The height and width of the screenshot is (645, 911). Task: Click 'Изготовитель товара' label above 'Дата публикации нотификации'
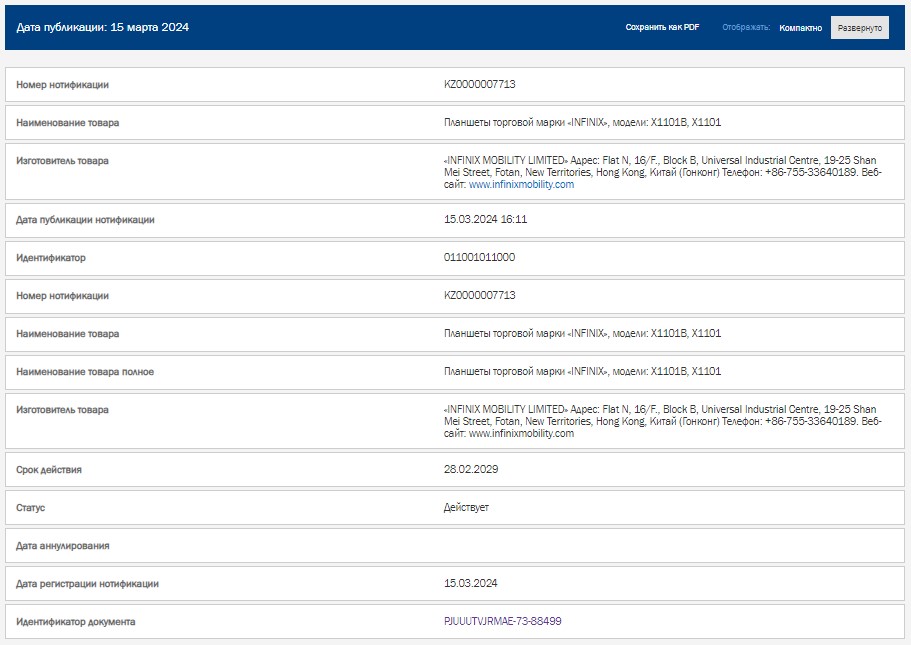click(x=62, y=160)
